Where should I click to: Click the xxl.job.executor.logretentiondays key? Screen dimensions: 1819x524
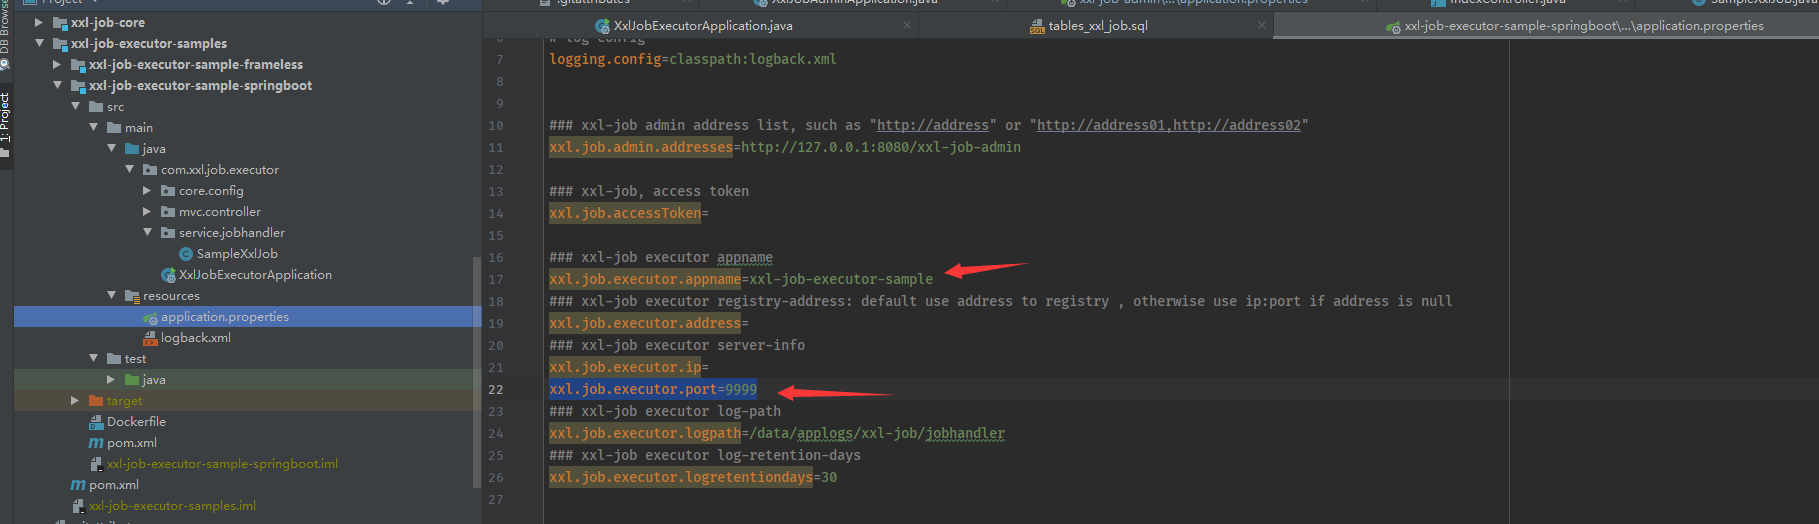click(x=681, y=477)
